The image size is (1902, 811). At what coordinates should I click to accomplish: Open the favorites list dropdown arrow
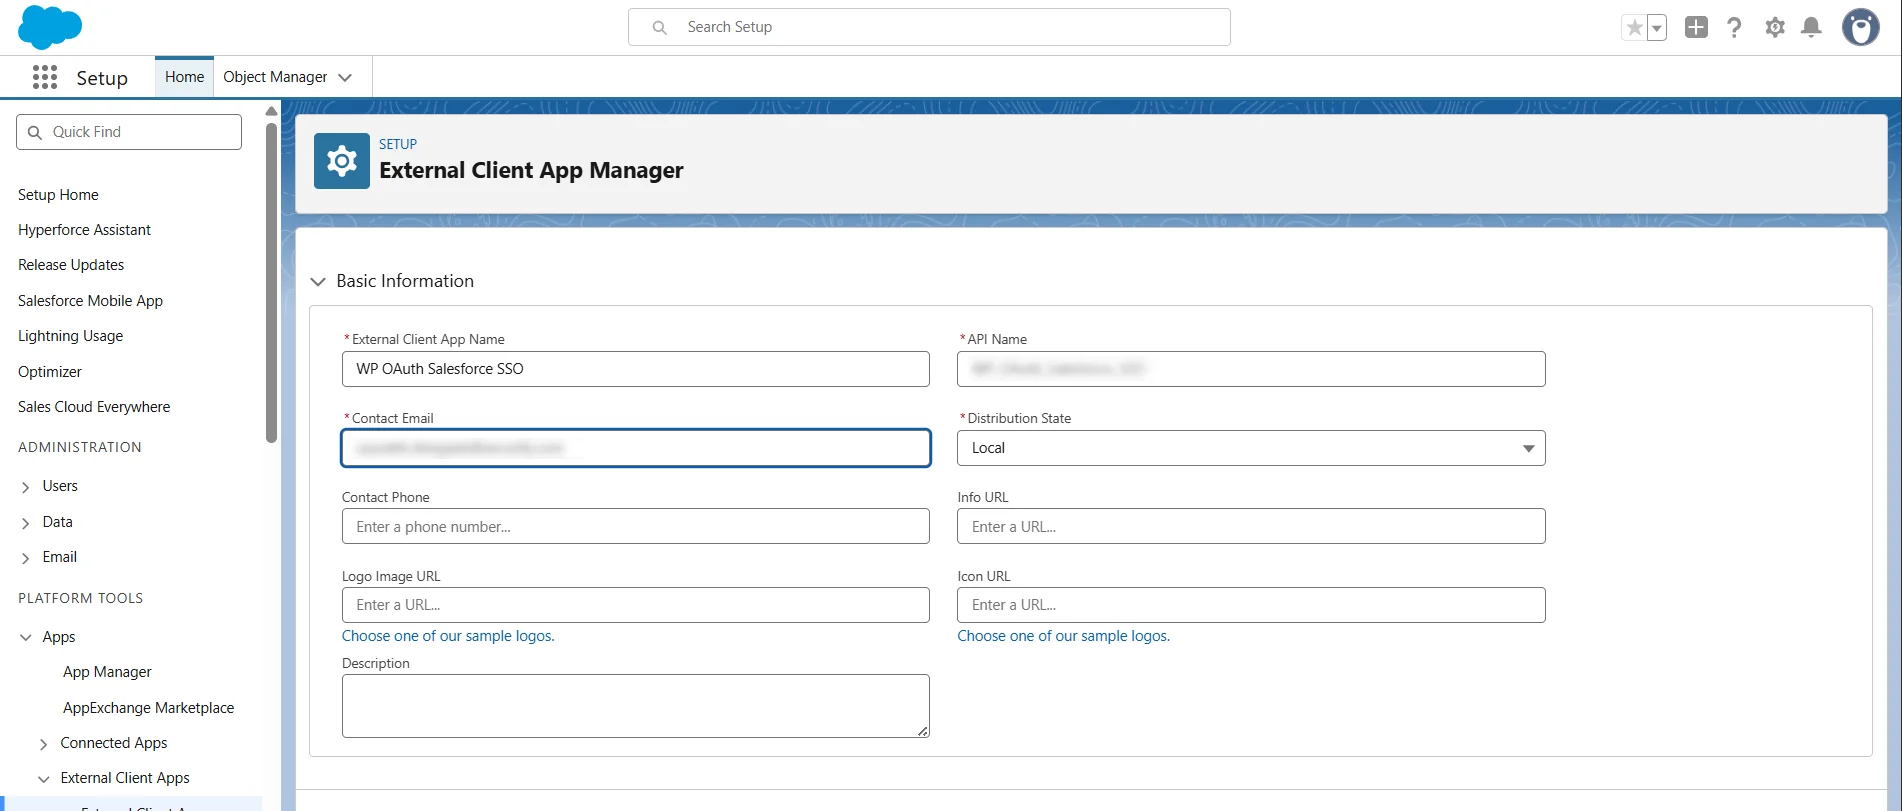pyautogui.click(x=1657, y=28)
